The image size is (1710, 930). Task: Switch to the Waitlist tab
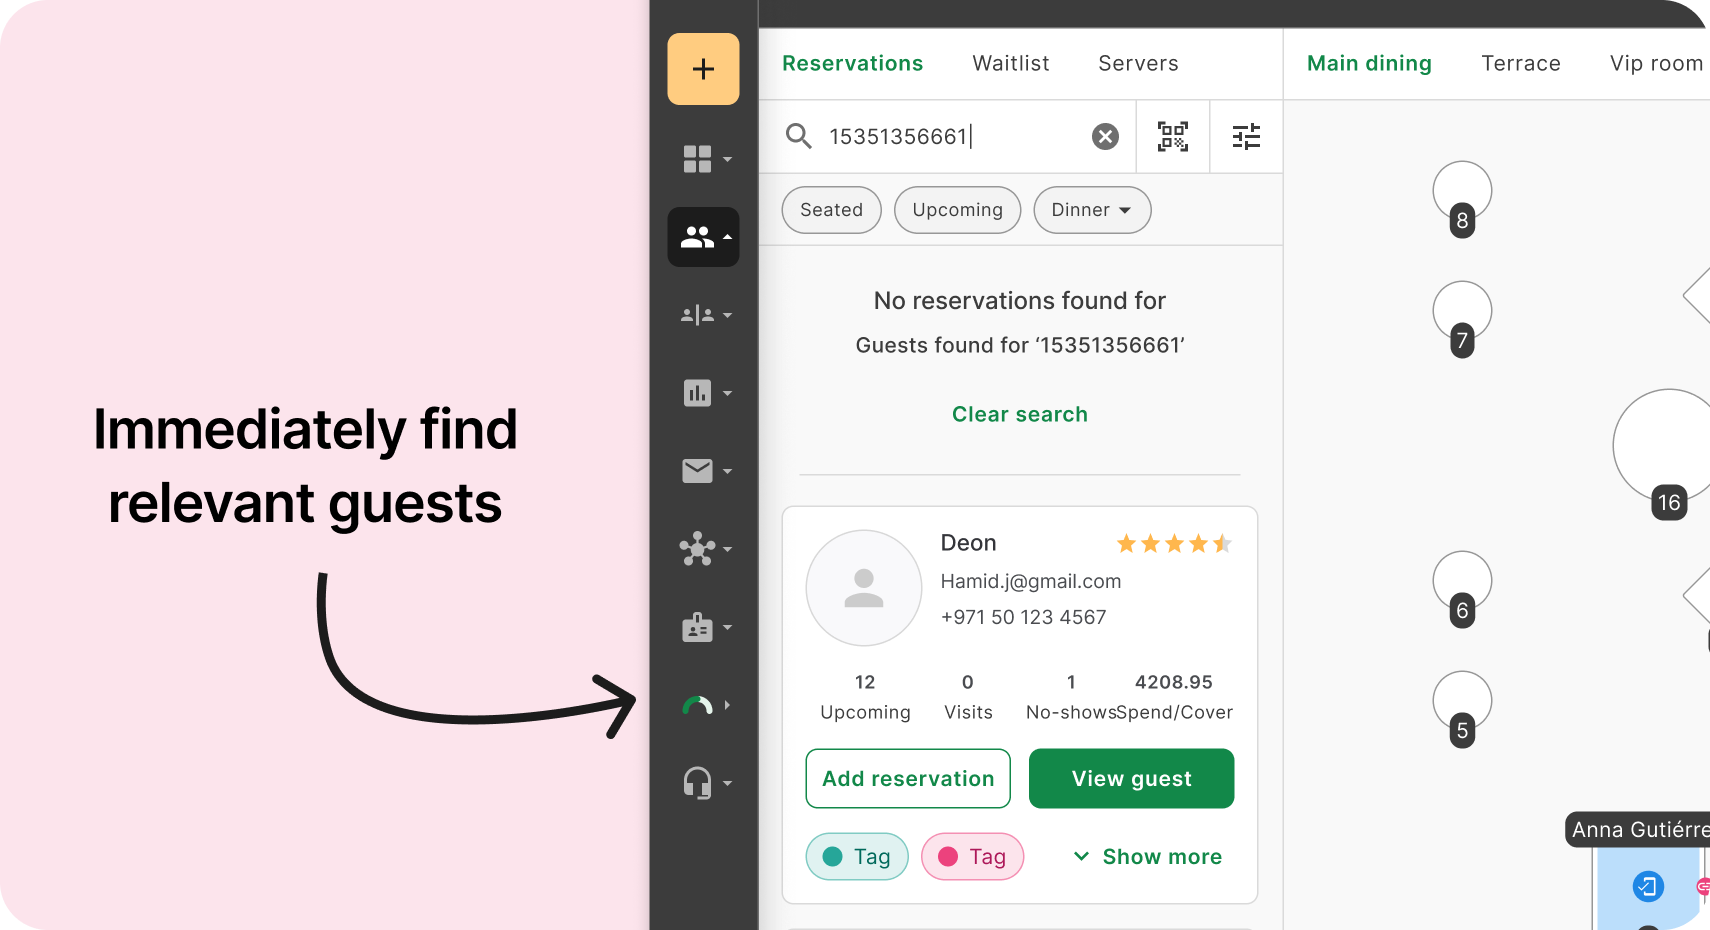[x=1010, y=63]
